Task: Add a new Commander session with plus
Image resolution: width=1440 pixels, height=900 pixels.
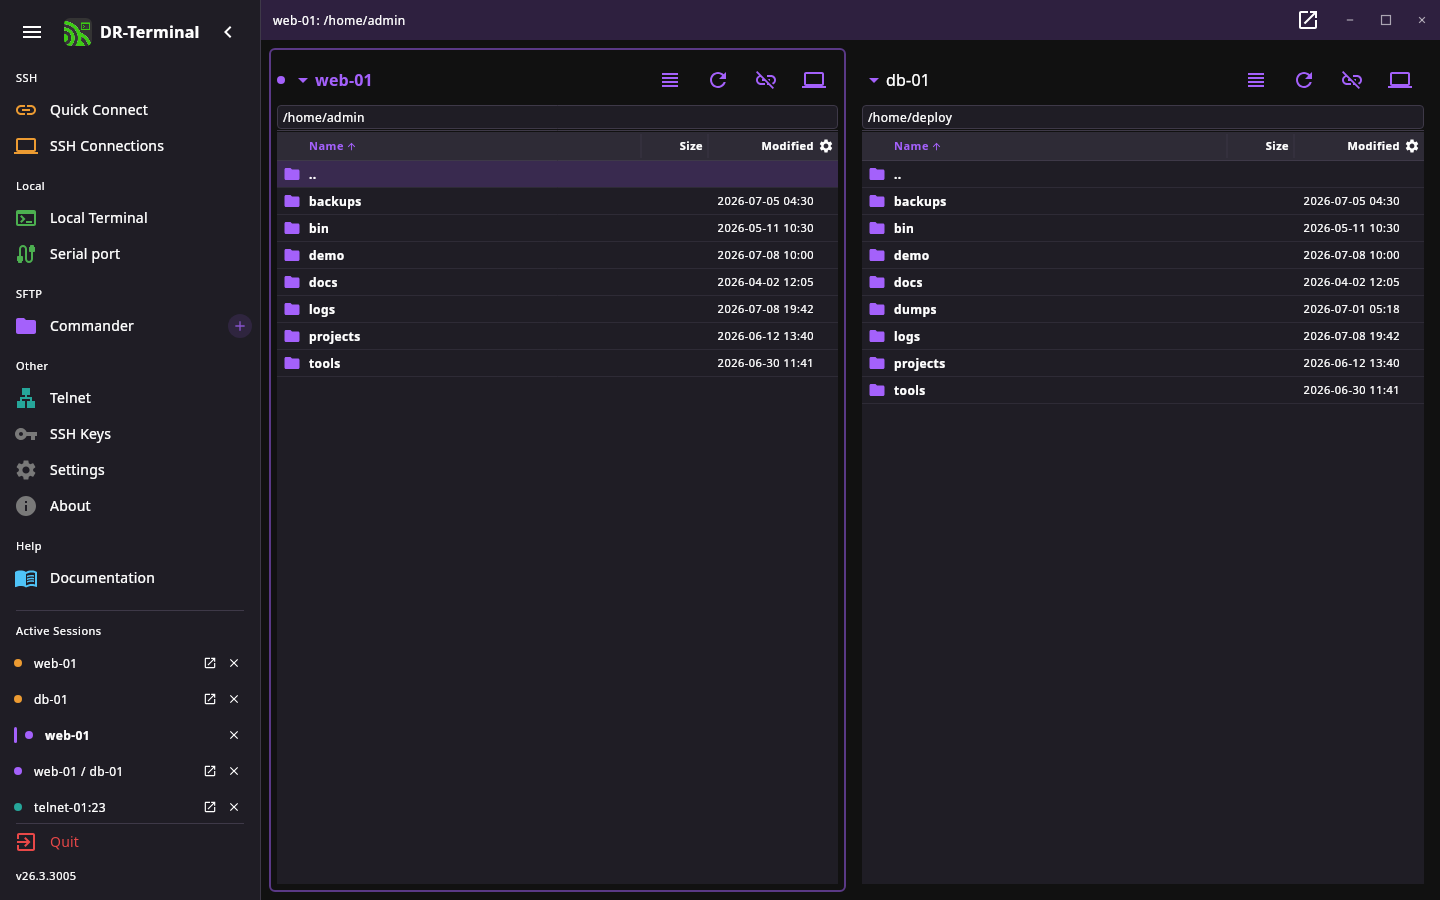Action: coord(240,326)
